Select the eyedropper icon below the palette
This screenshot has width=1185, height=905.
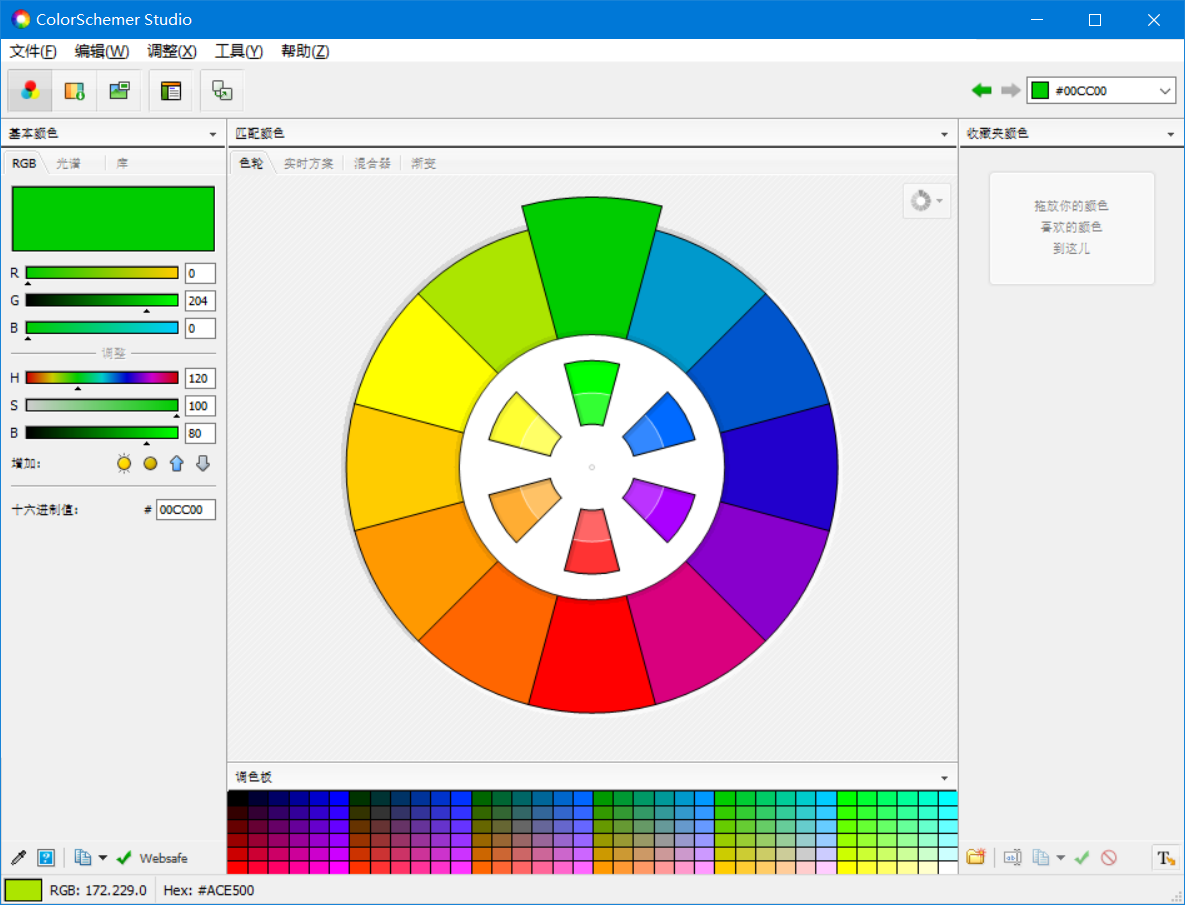click(17, 857)
